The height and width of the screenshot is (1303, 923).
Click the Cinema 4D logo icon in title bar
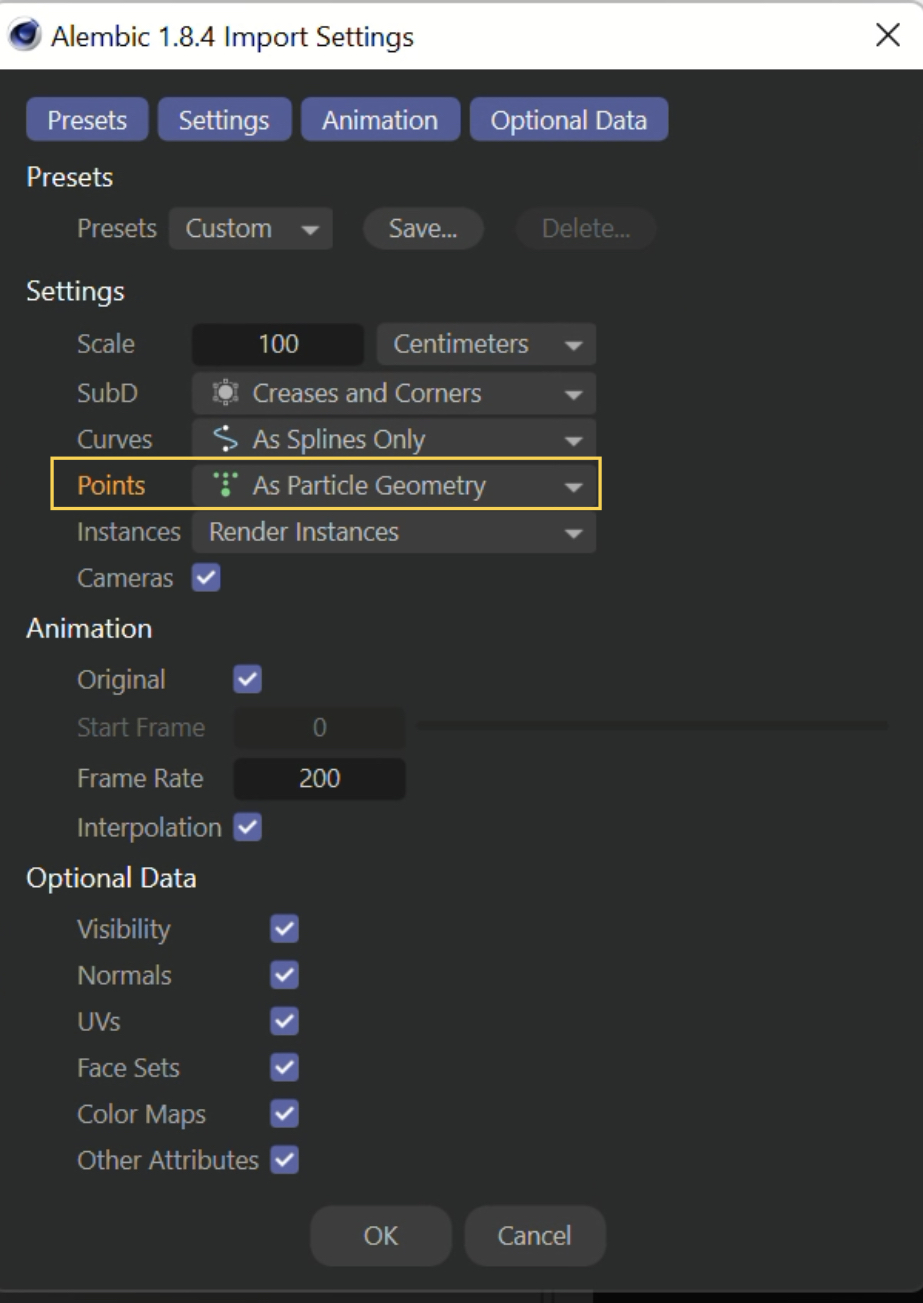tap(24, 37)
